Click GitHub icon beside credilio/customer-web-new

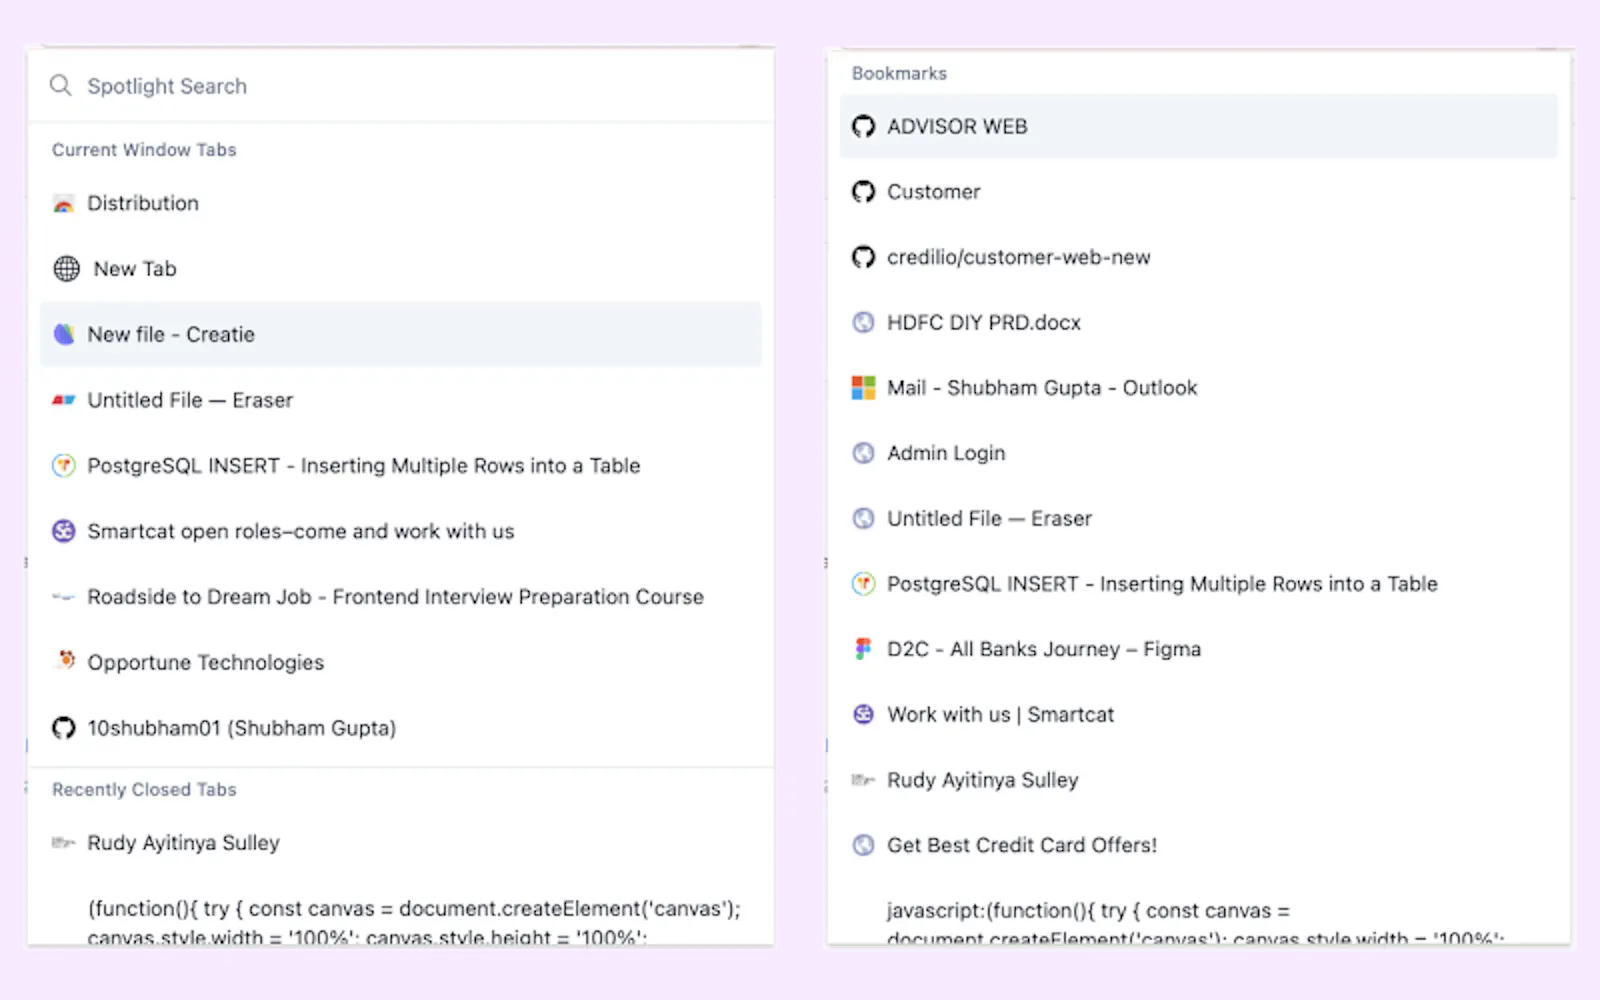[863, 257]
